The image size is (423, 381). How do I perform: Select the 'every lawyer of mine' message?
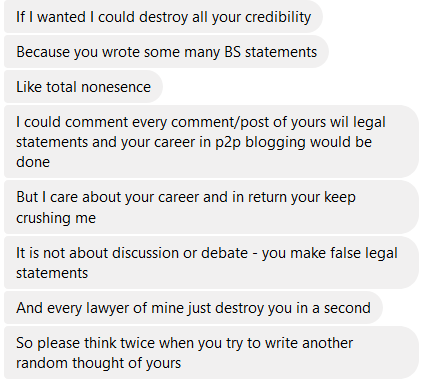(x=193, y=307)
